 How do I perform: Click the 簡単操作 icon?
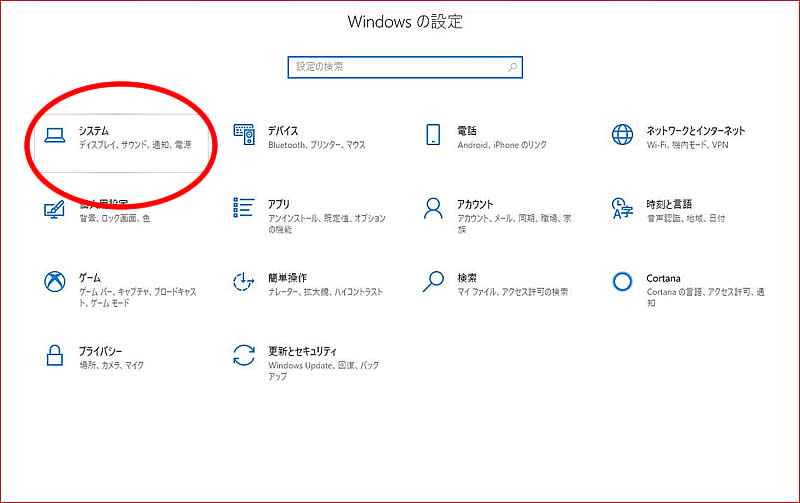(x=244, y=281)
